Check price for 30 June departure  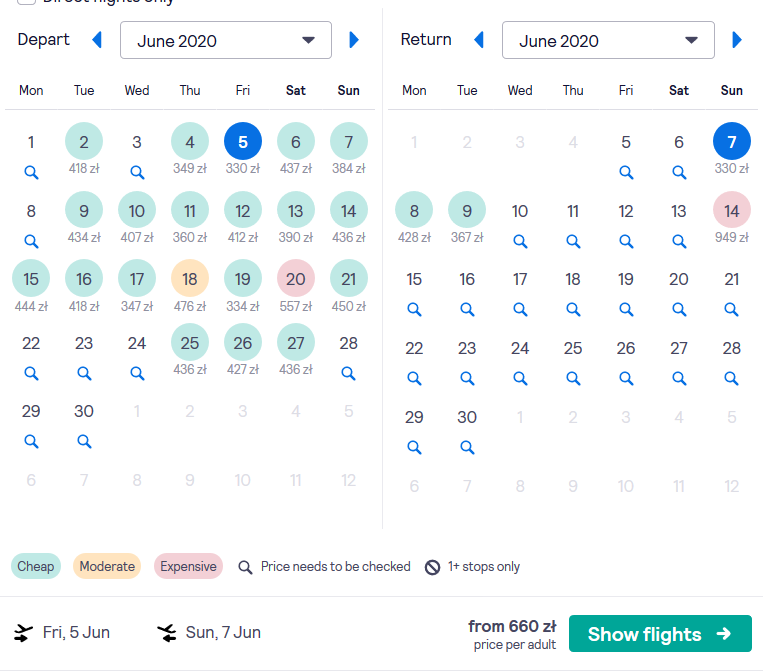point(84,441)
